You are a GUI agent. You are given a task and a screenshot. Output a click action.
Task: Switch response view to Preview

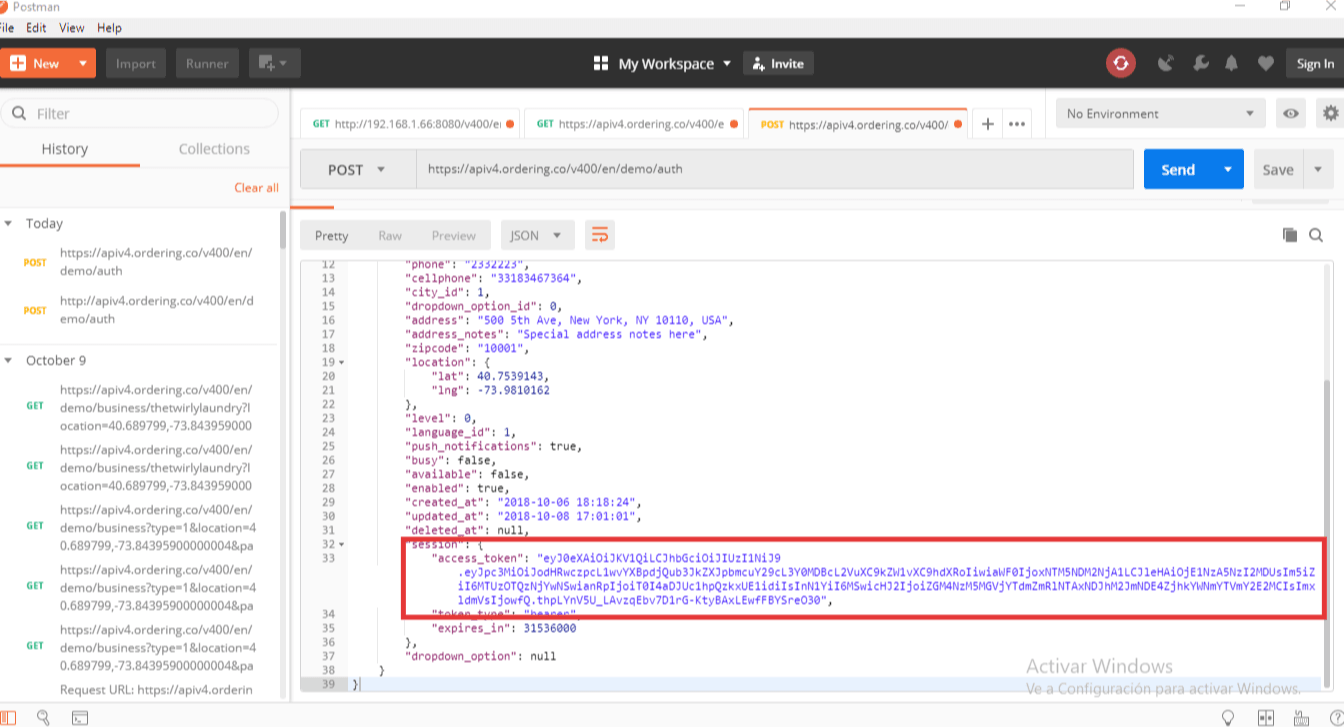pos(454,235)
